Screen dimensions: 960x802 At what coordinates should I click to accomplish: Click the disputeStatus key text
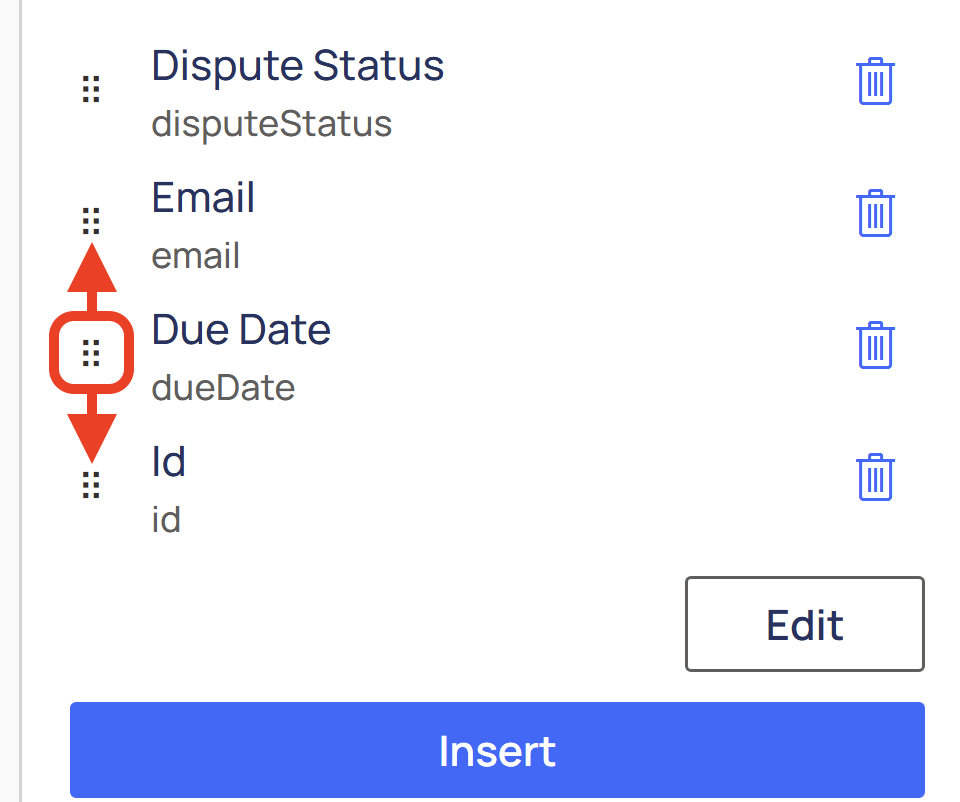[x=271, y=124]
